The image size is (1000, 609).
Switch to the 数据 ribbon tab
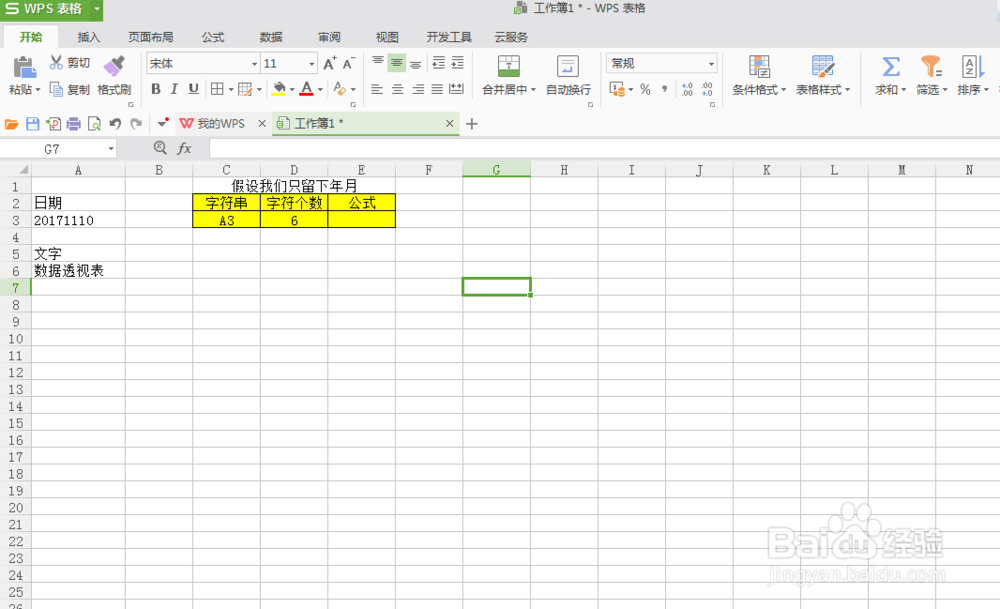tap(271, 37)
